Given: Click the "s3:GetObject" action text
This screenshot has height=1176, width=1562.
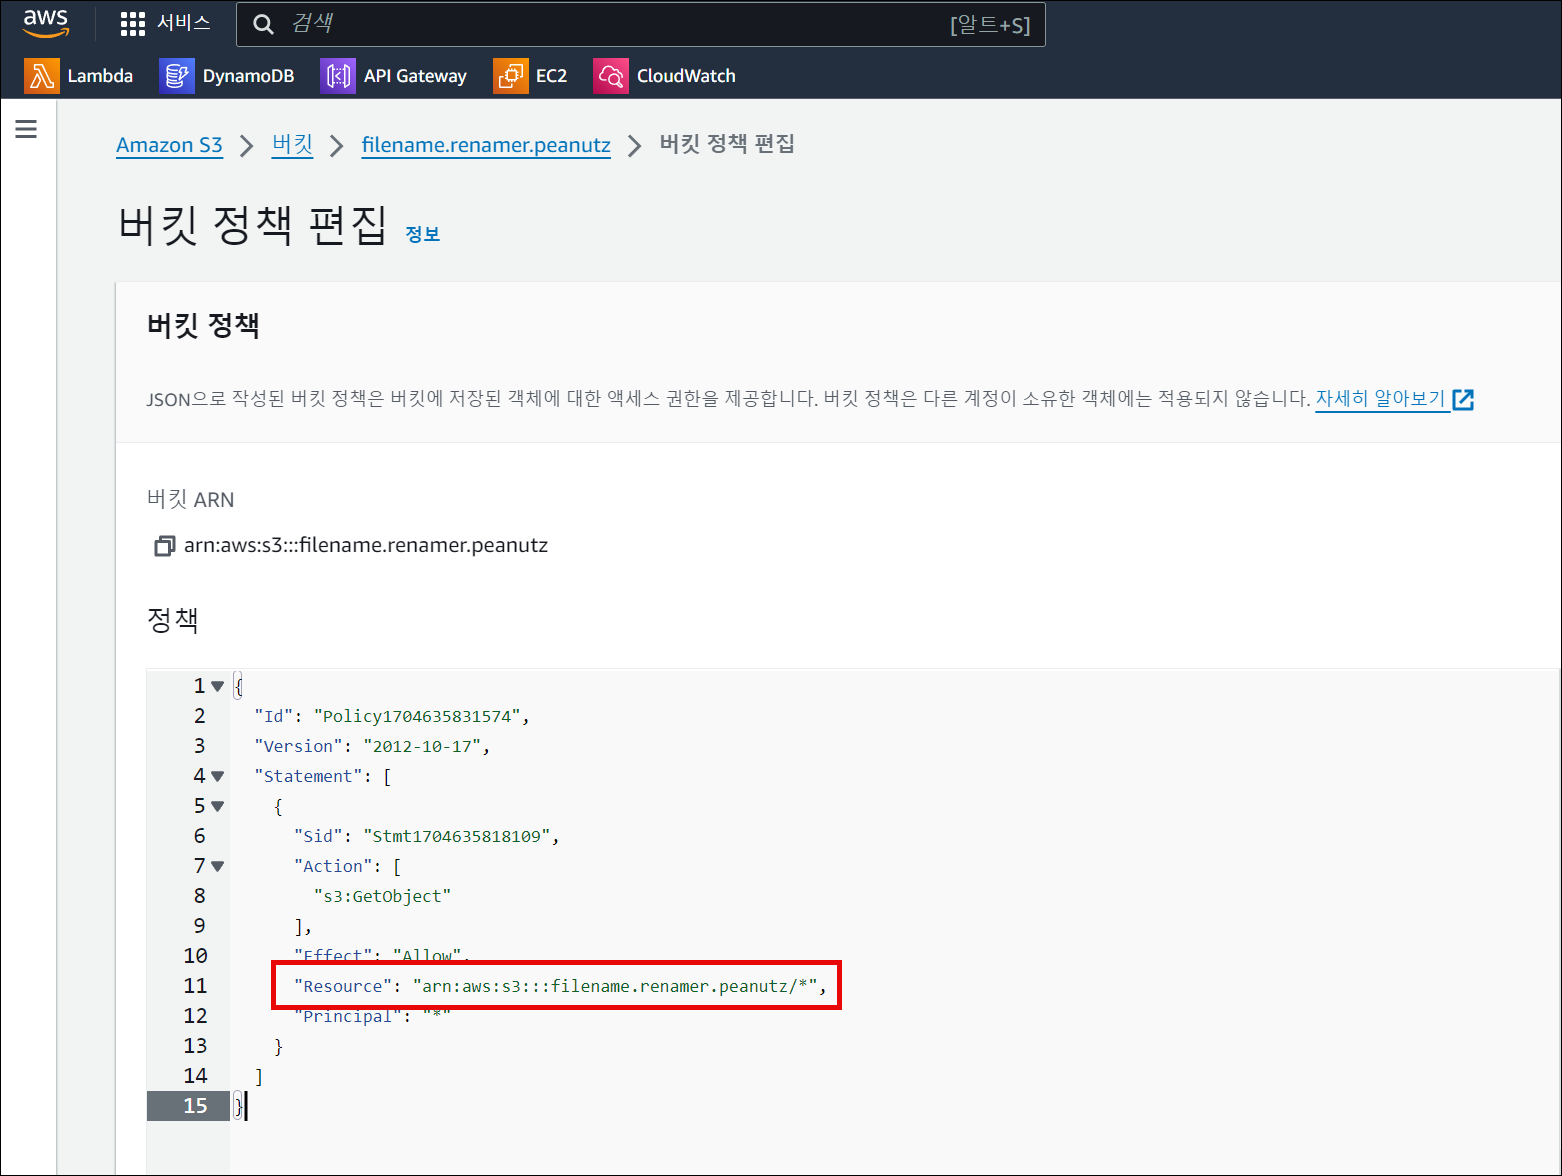Looking at the screenshot, I should [382, 896].
